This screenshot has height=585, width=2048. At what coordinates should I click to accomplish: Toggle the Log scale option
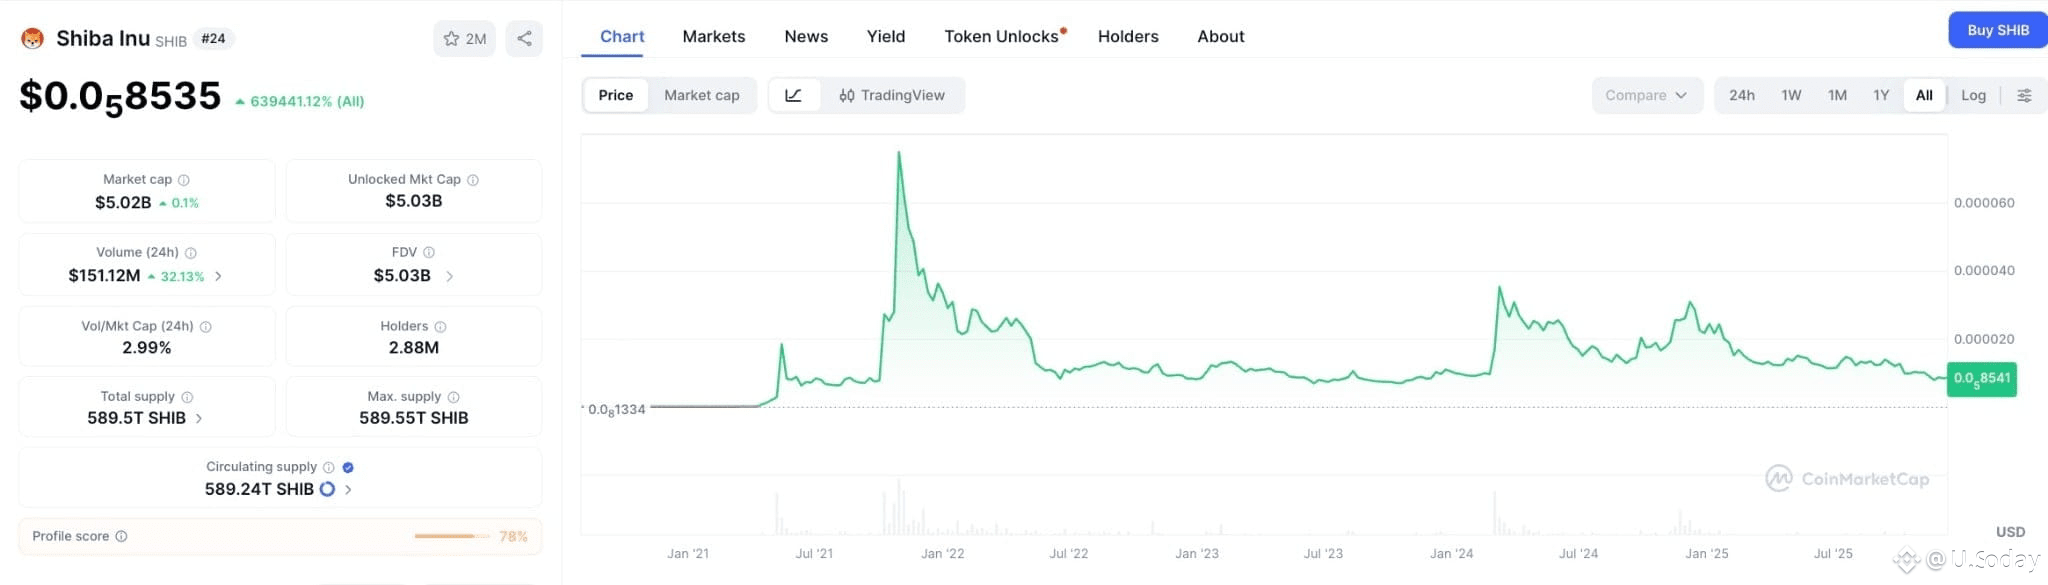coord(1973,95)
